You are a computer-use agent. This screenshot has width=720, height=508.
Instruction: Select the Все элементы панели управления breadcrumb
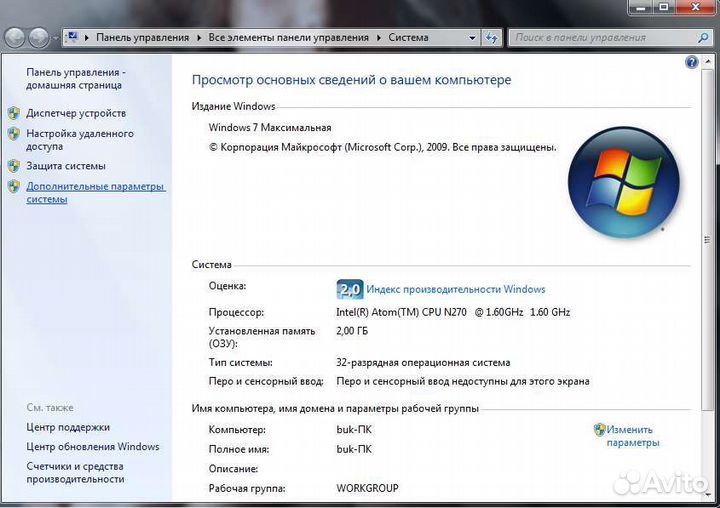(288, 38)
